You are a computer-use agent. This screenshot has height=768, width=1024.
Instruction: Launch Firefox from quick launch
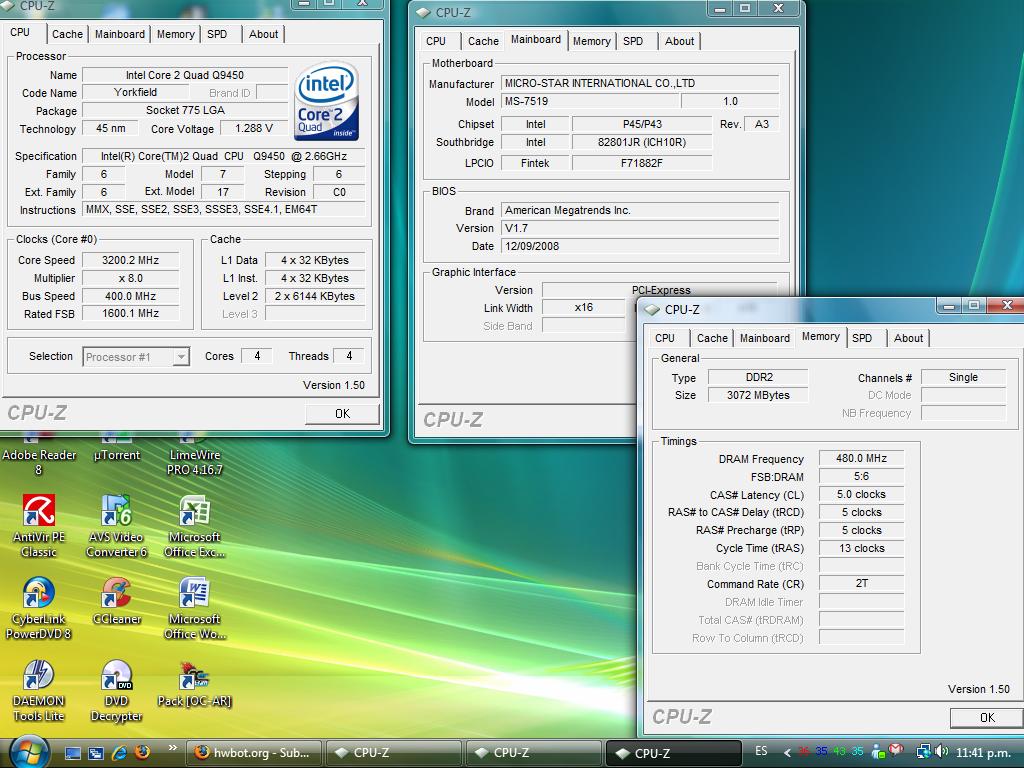pyautogui.click(x=142, y=753)
